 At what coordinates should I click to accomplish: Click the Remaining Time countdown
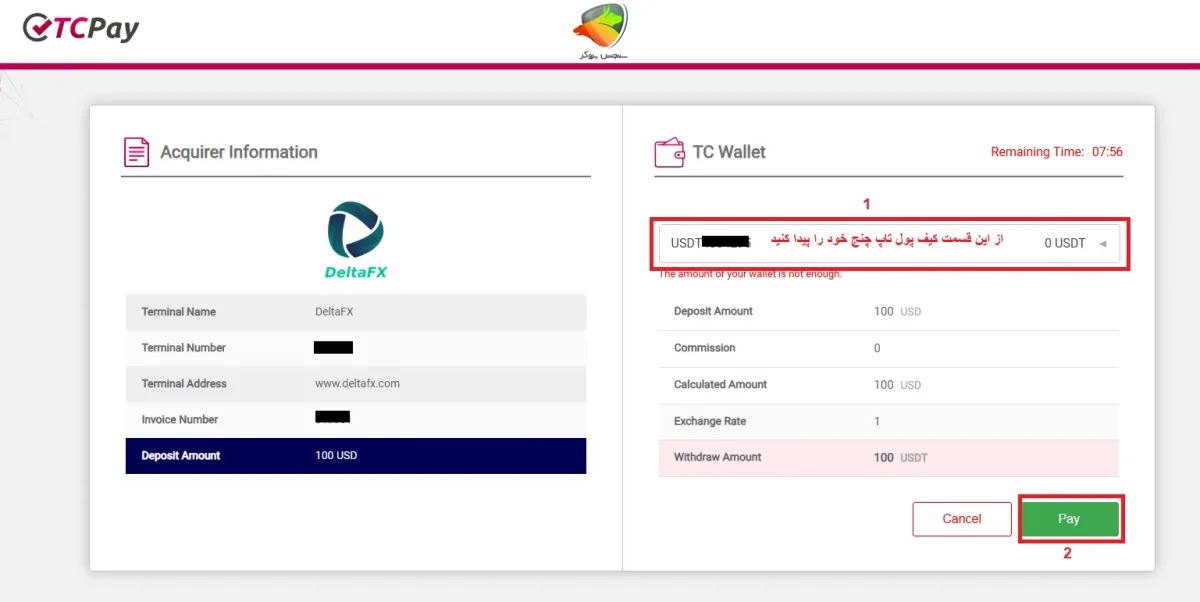1056,152
